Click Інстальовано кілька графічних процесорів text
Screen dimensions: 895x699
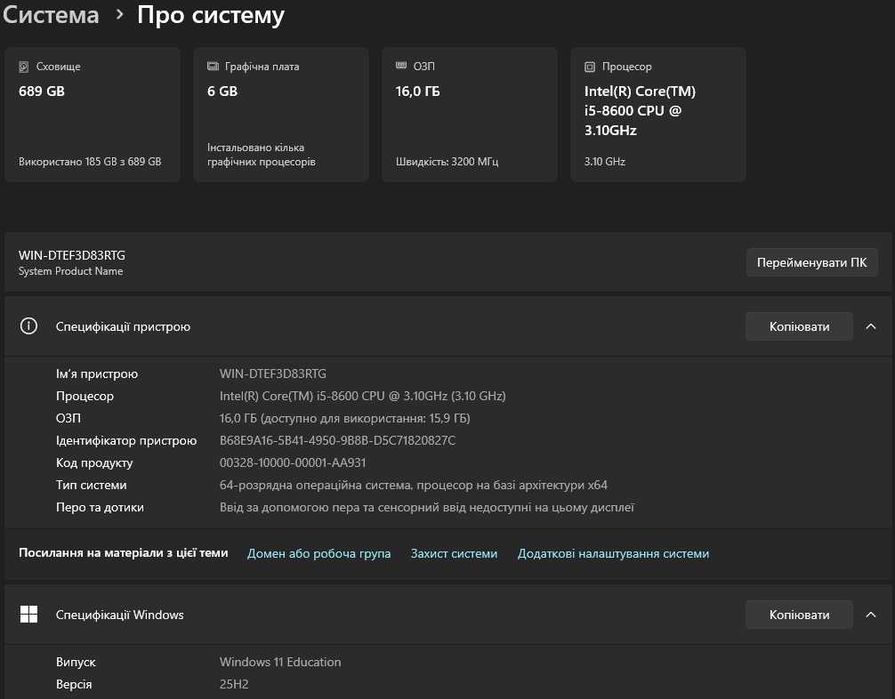[x=261, y=155]
